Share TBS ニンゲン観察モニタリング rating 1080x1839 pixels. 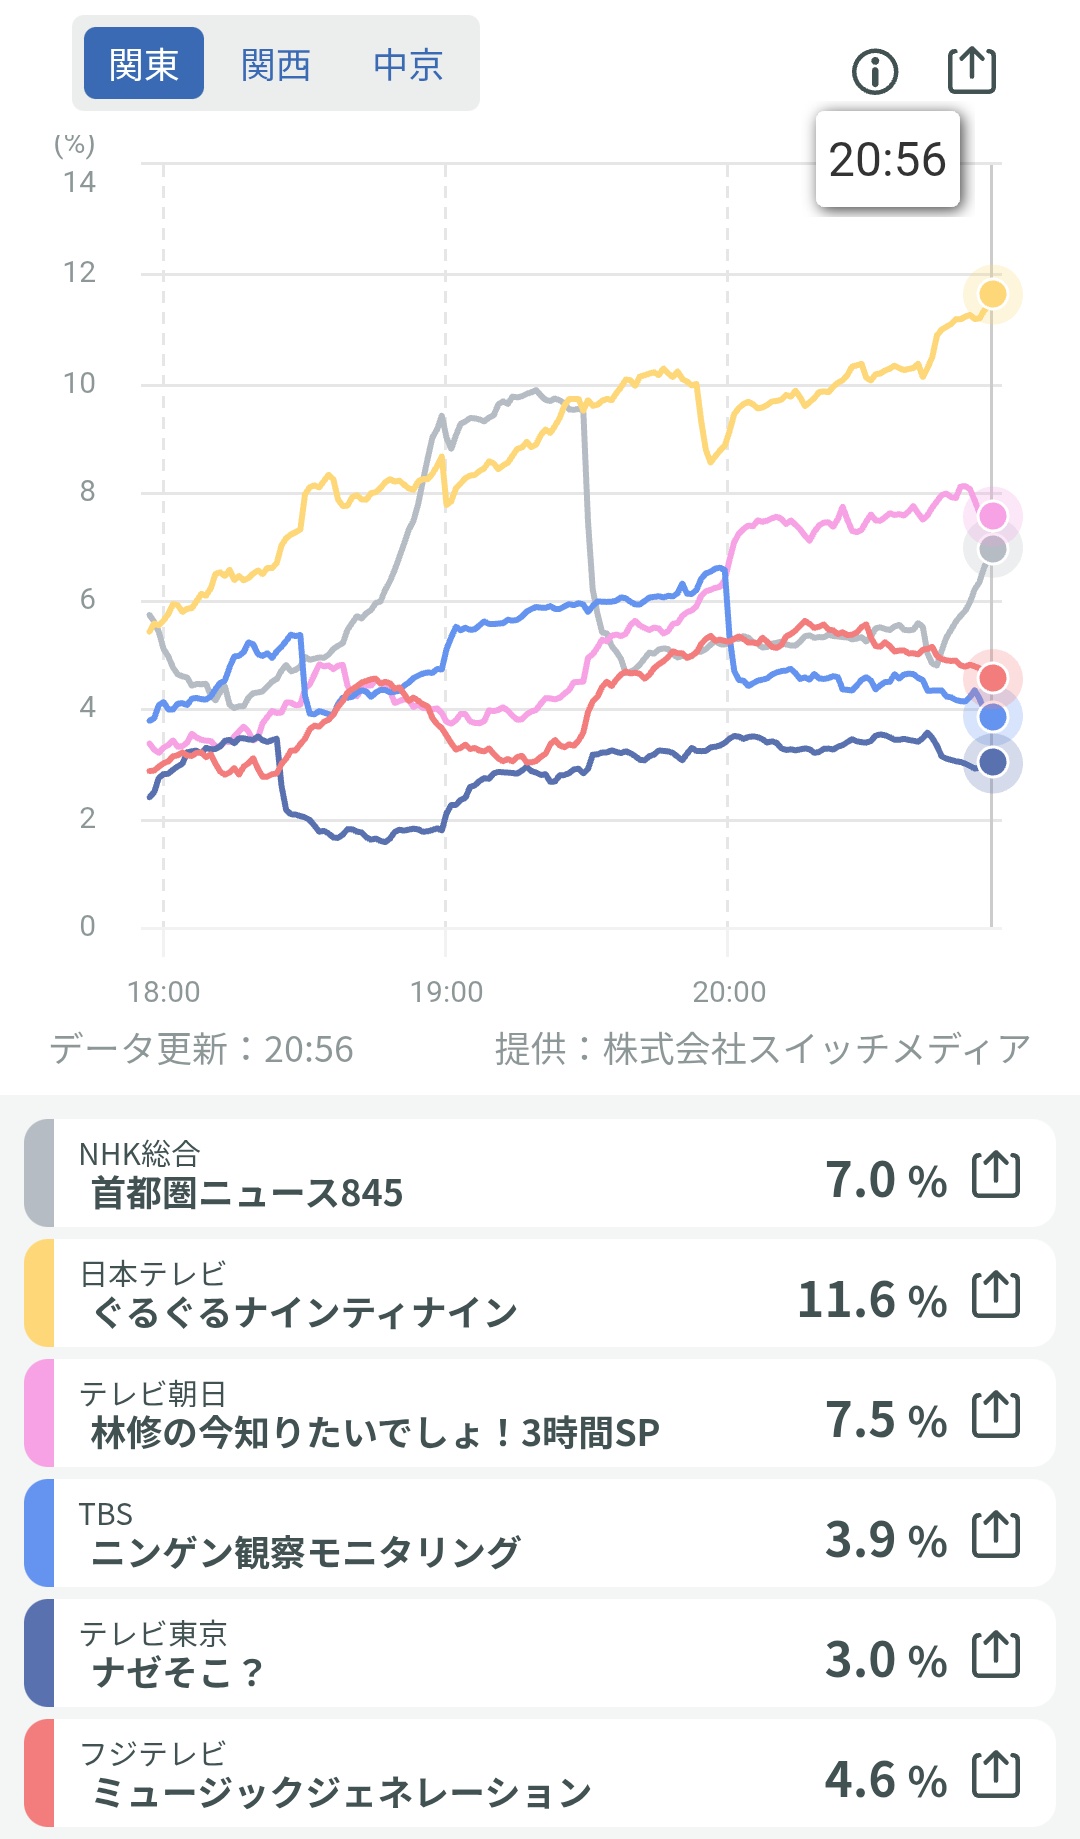pyautogui.click(x=996, y=1534)
